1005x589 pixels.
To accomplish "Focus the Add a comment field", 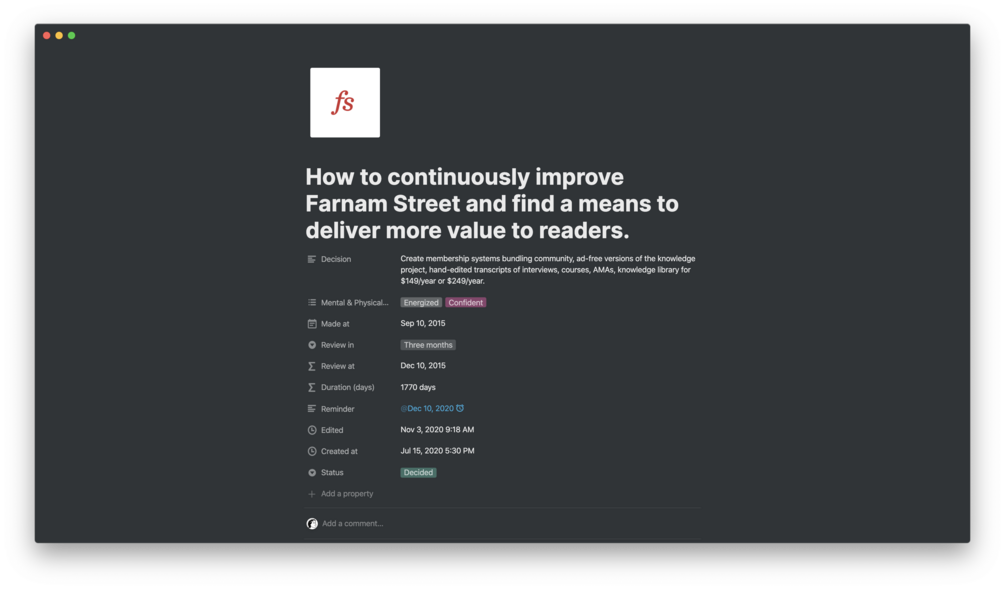I will pyautogui.click(x=353, y=524).
